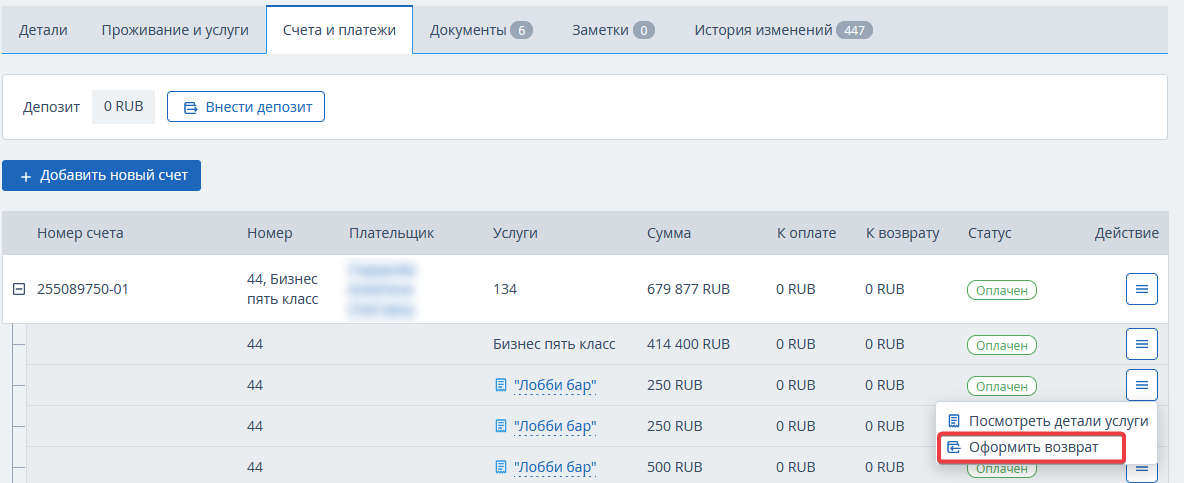Open action menu for first 250 RUB Лобби бар row
Image resolution: width=1184 pixels, height=483 pixels.
[1142, 385]
